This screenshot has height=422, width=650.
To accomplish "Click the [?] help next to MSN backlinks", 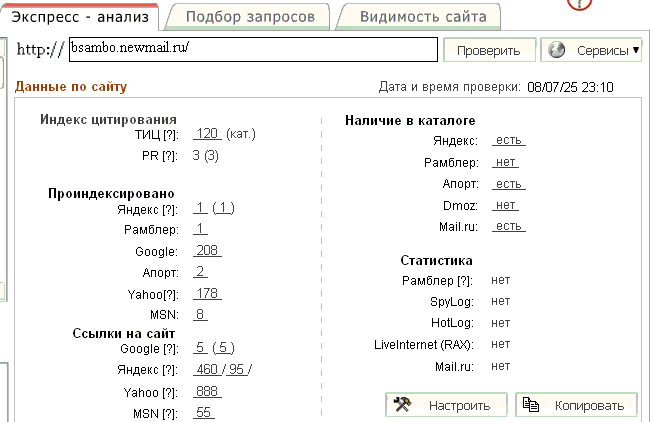I will click(170, 414).
